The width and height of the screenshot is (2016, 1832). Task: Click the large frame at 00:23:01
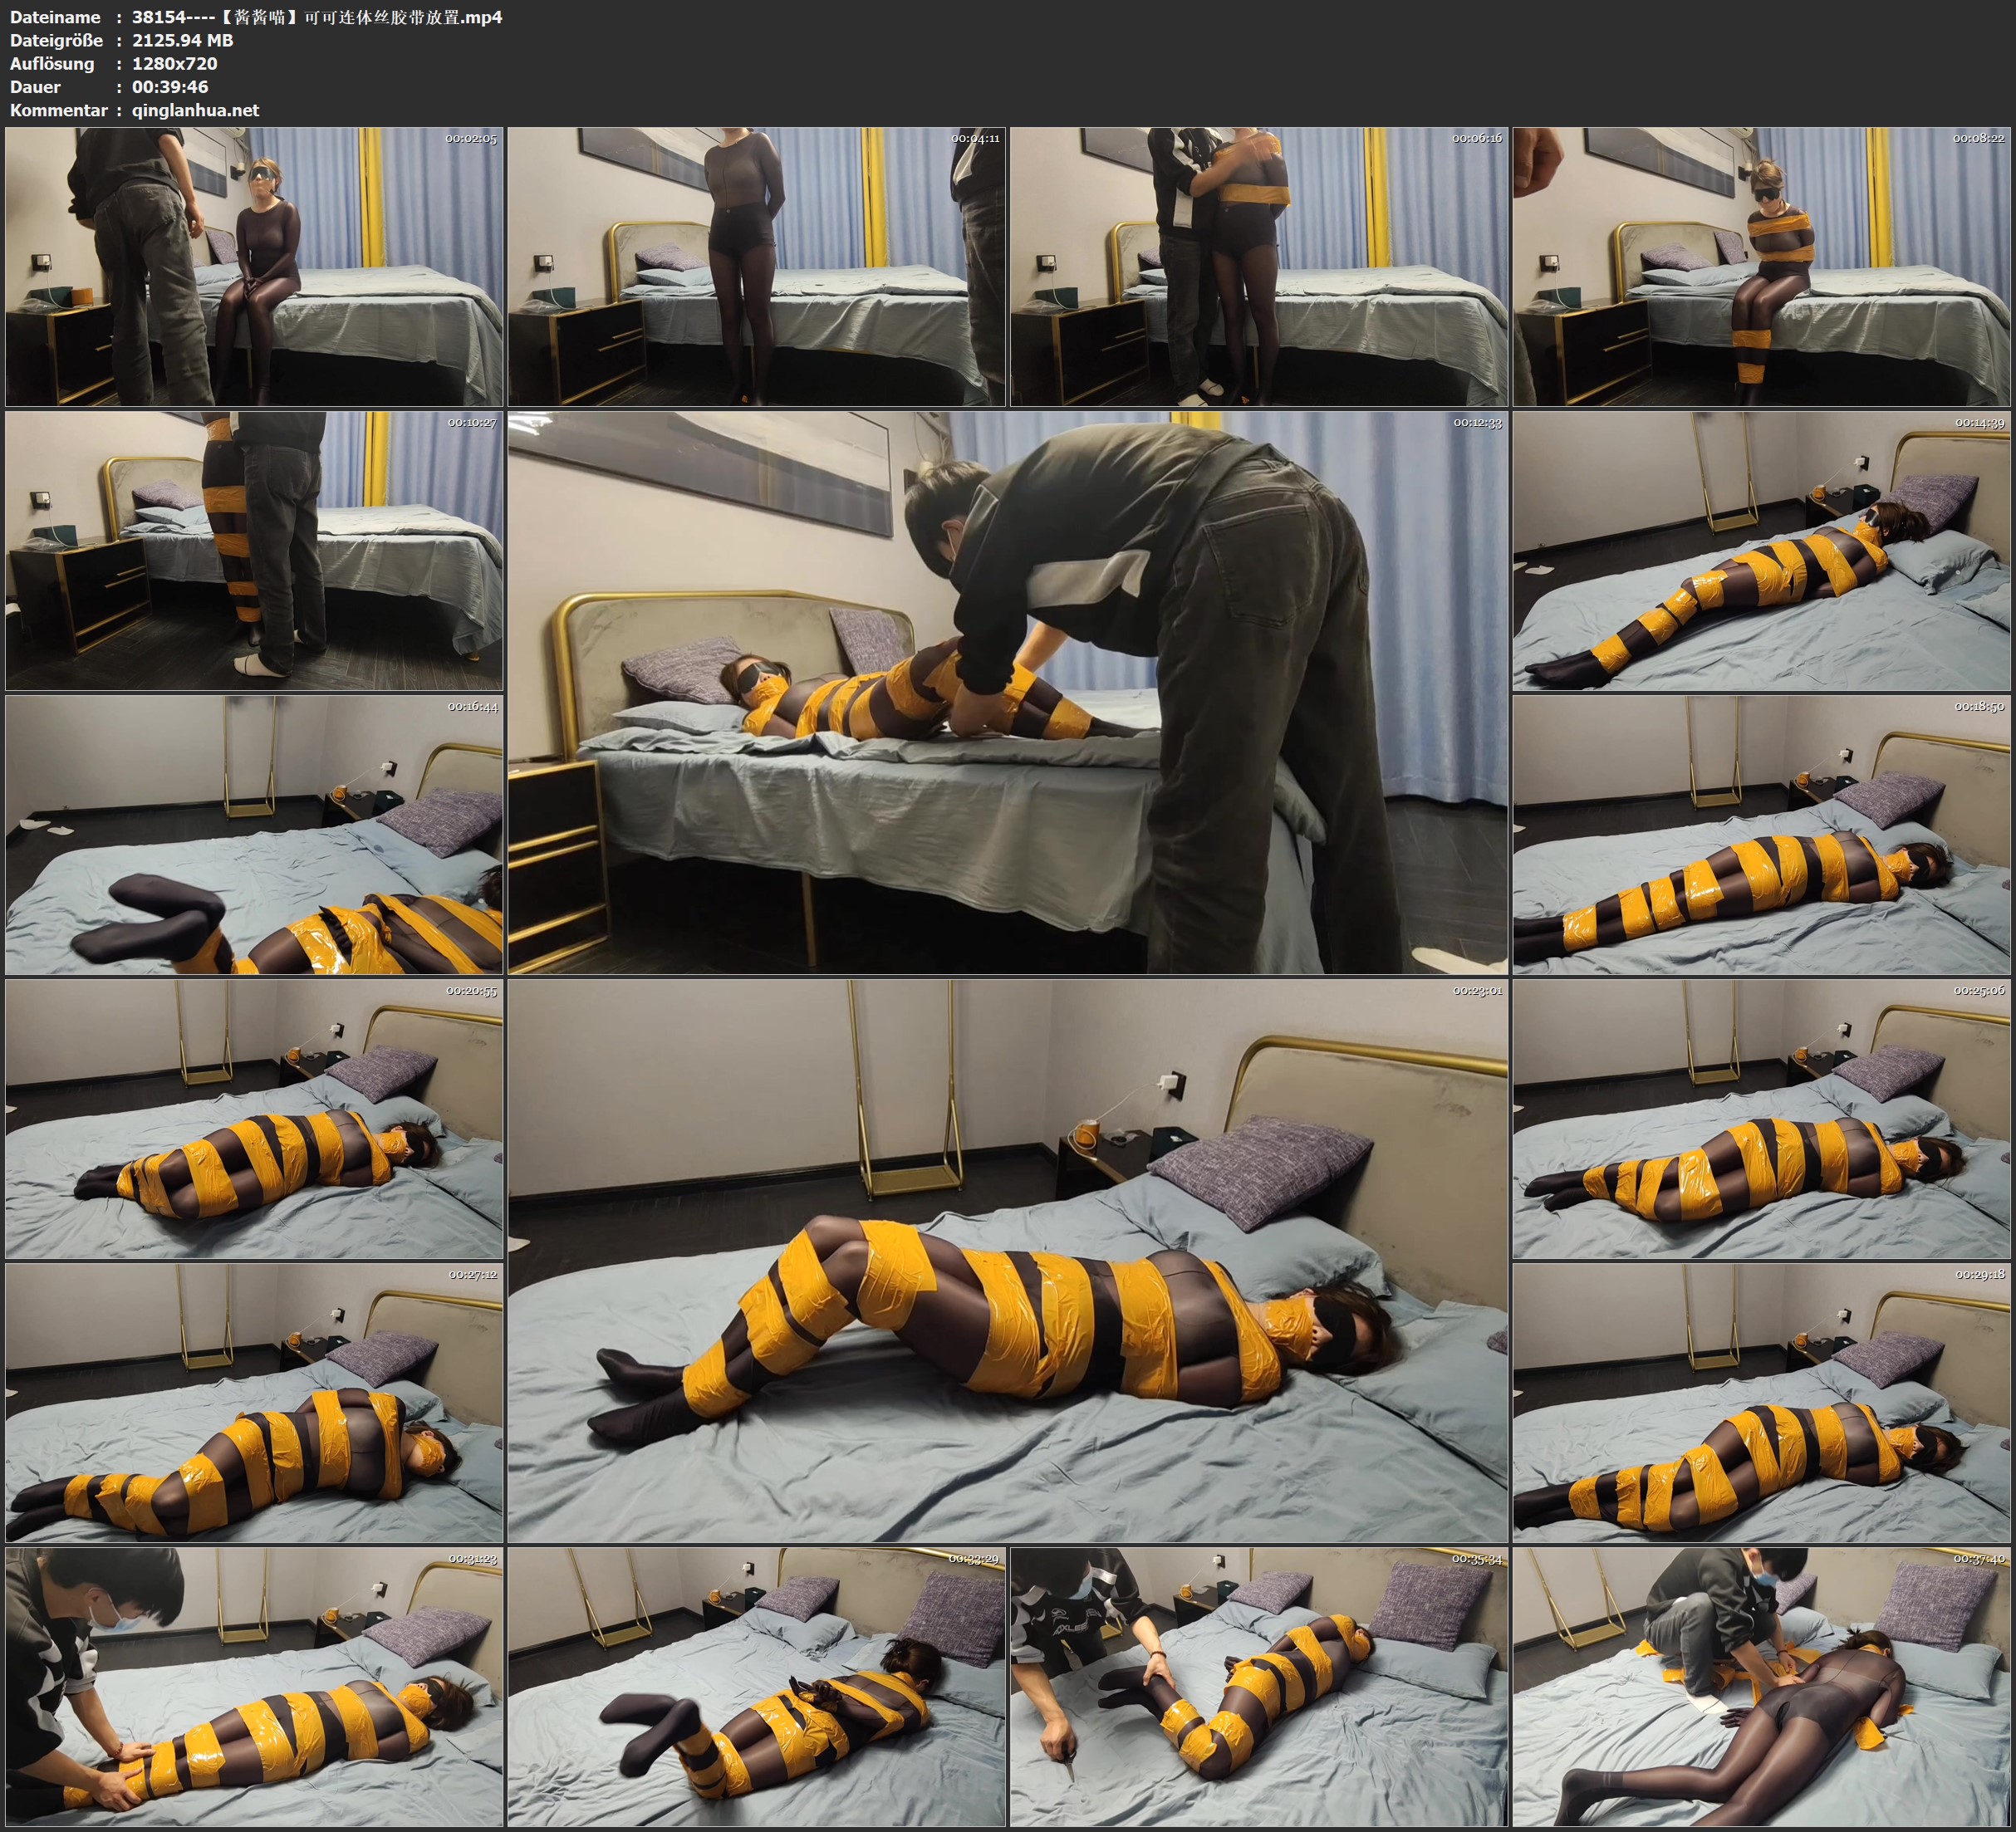click(x=1007, y=1261)
